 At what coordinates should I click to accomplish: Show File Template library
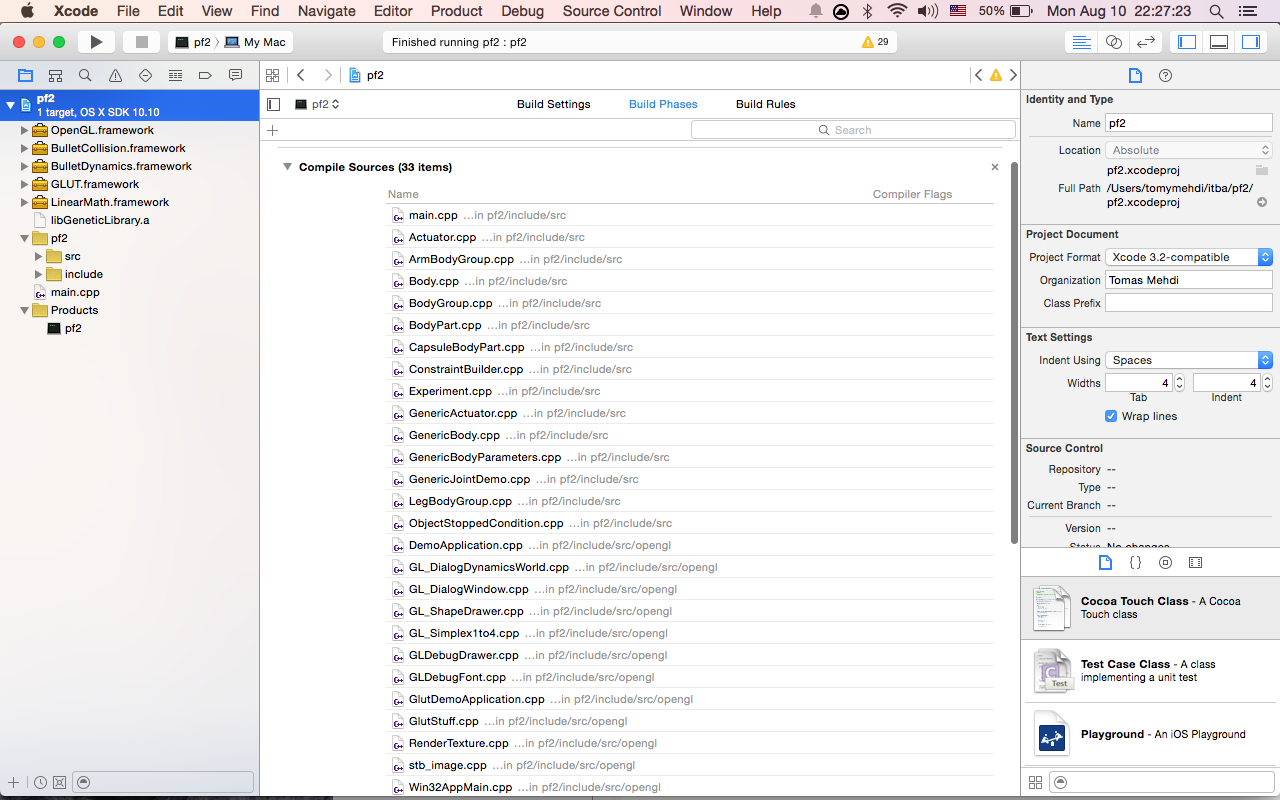pyautogui.click(x=1105, y=563)
